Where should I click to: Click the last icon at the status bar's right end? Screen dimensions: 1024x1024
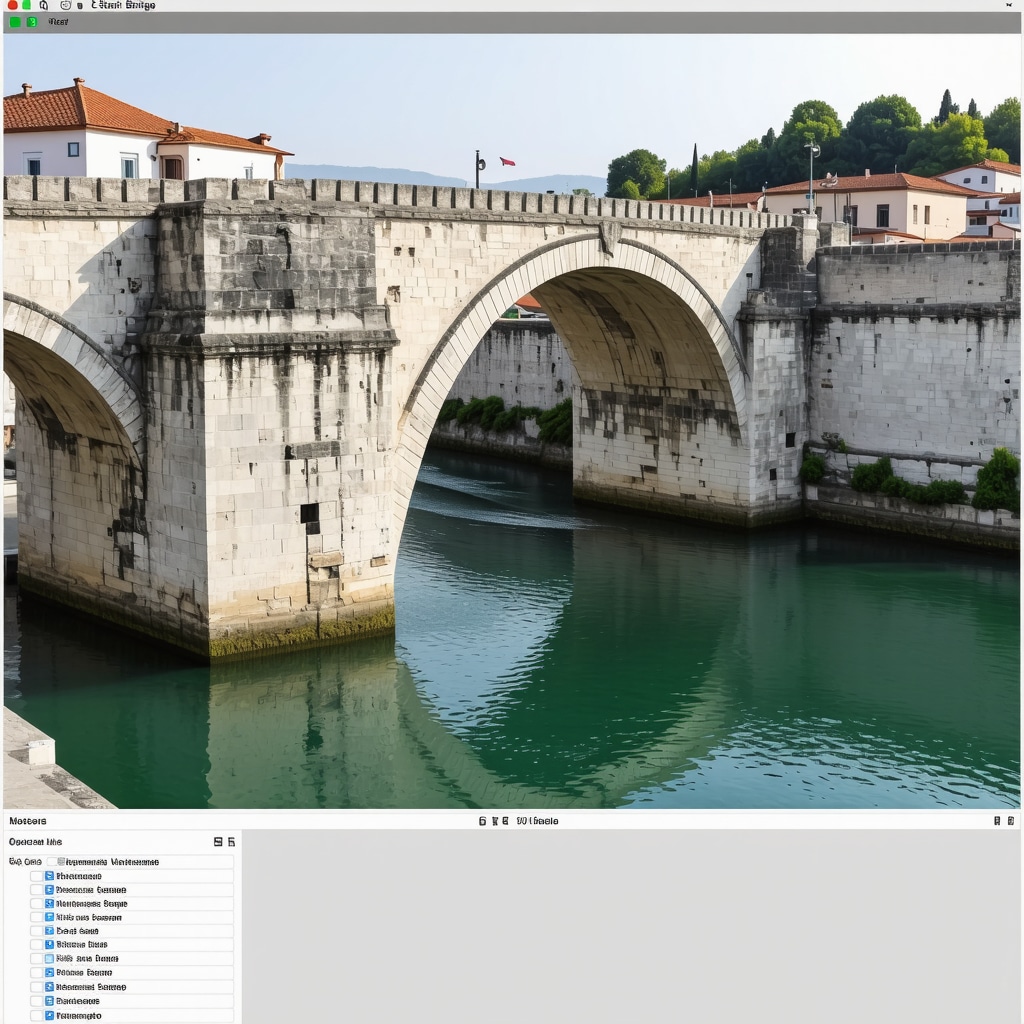click(1010, 821)
